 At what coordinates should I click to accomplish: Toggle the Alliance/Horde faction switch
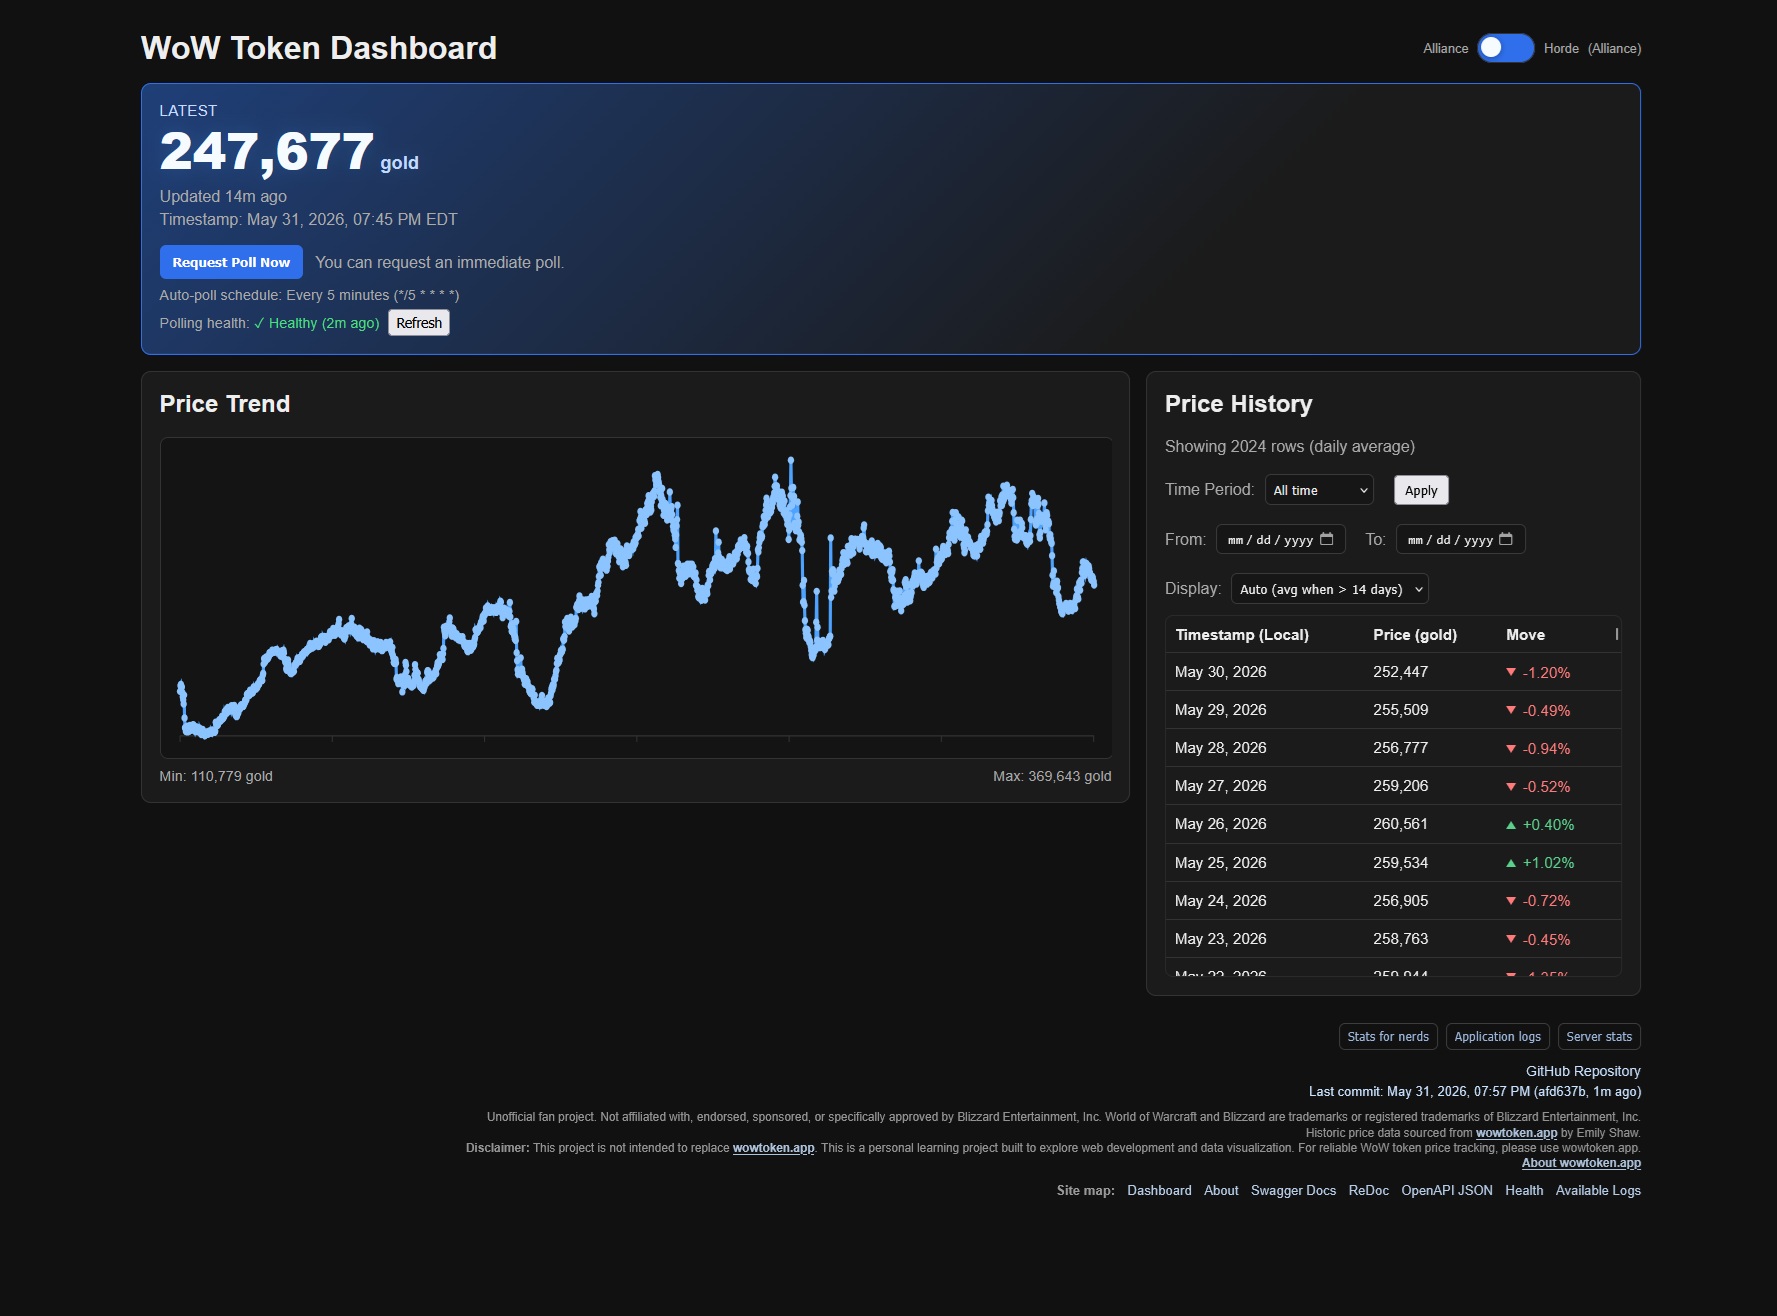pos(1505,48)
